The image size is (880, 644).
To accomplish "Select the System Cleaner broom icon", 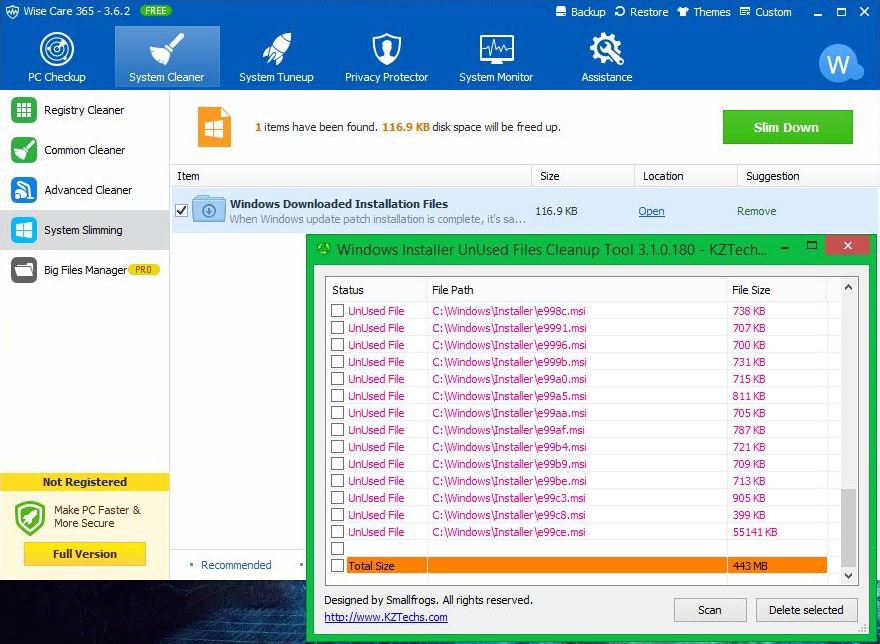I will tap(167, 49).
